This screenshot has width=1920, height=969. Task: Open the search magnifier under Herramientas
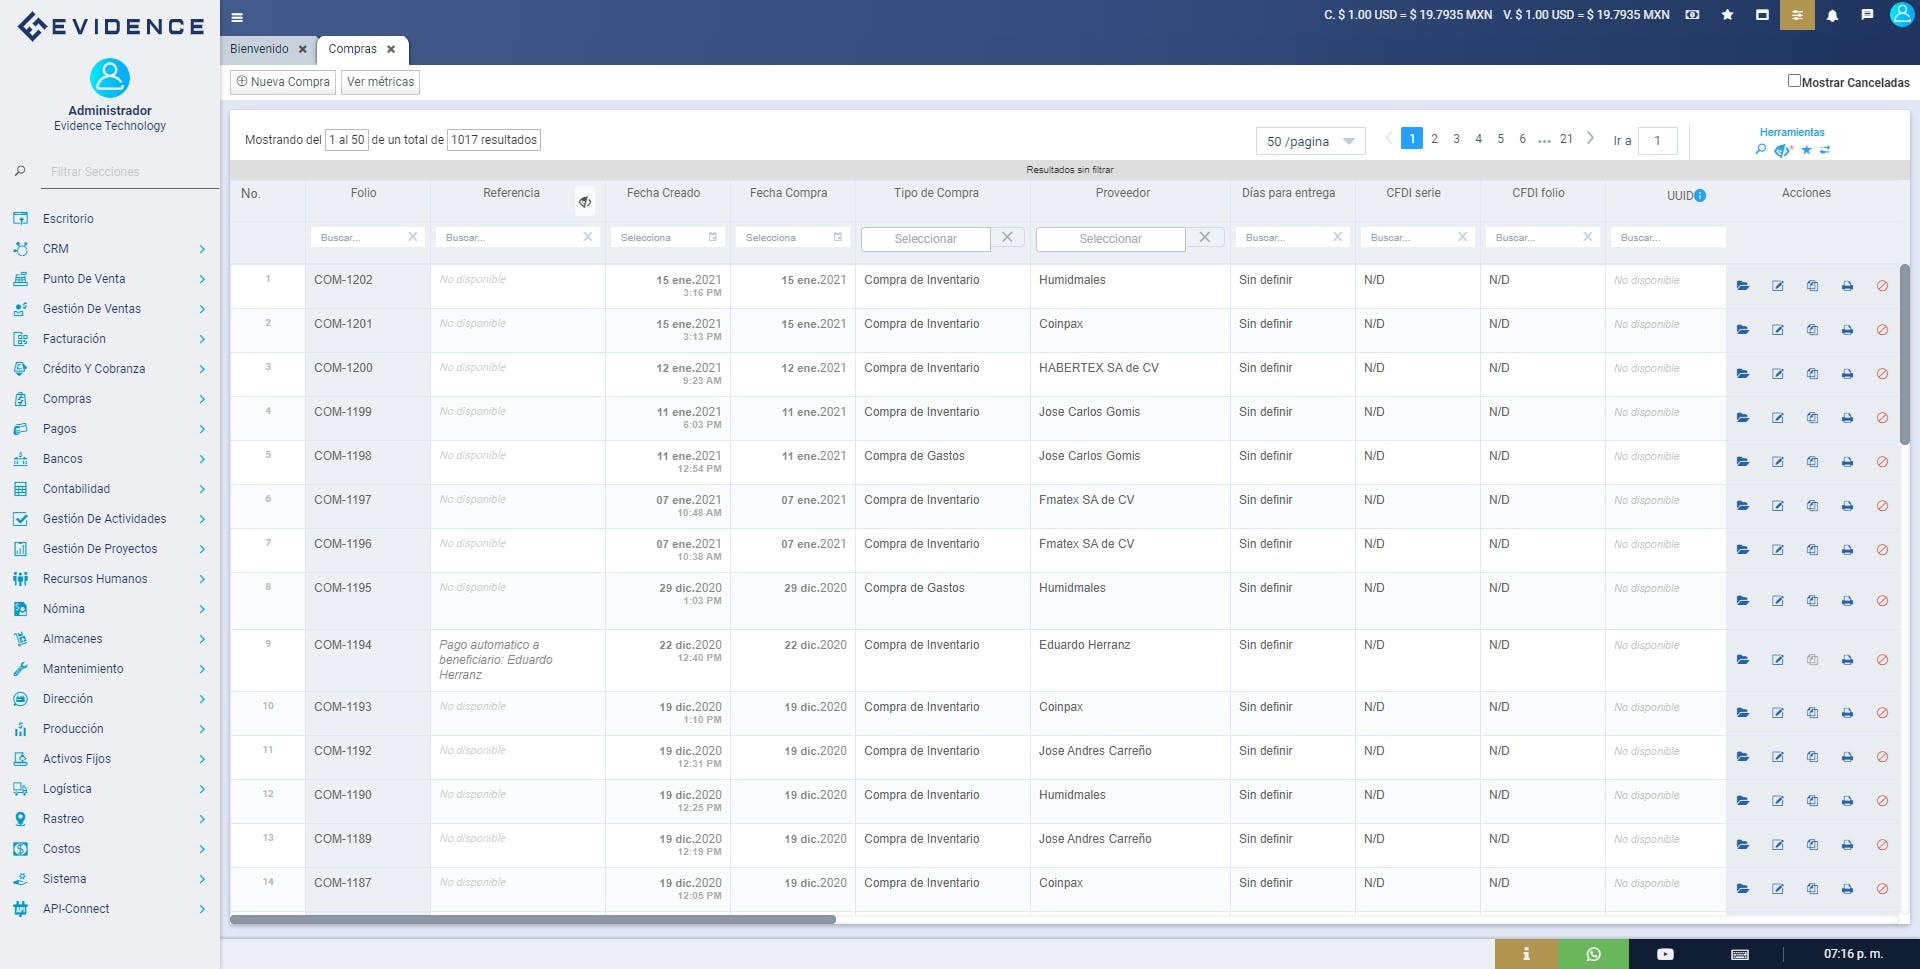pyautogui.click(x=1761, y=148)
